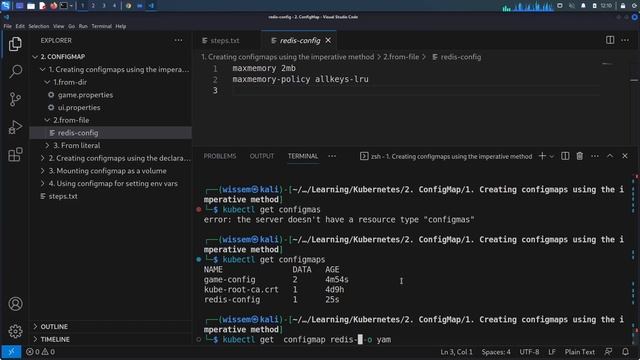Open the Manage gear menu

[15, 331]
